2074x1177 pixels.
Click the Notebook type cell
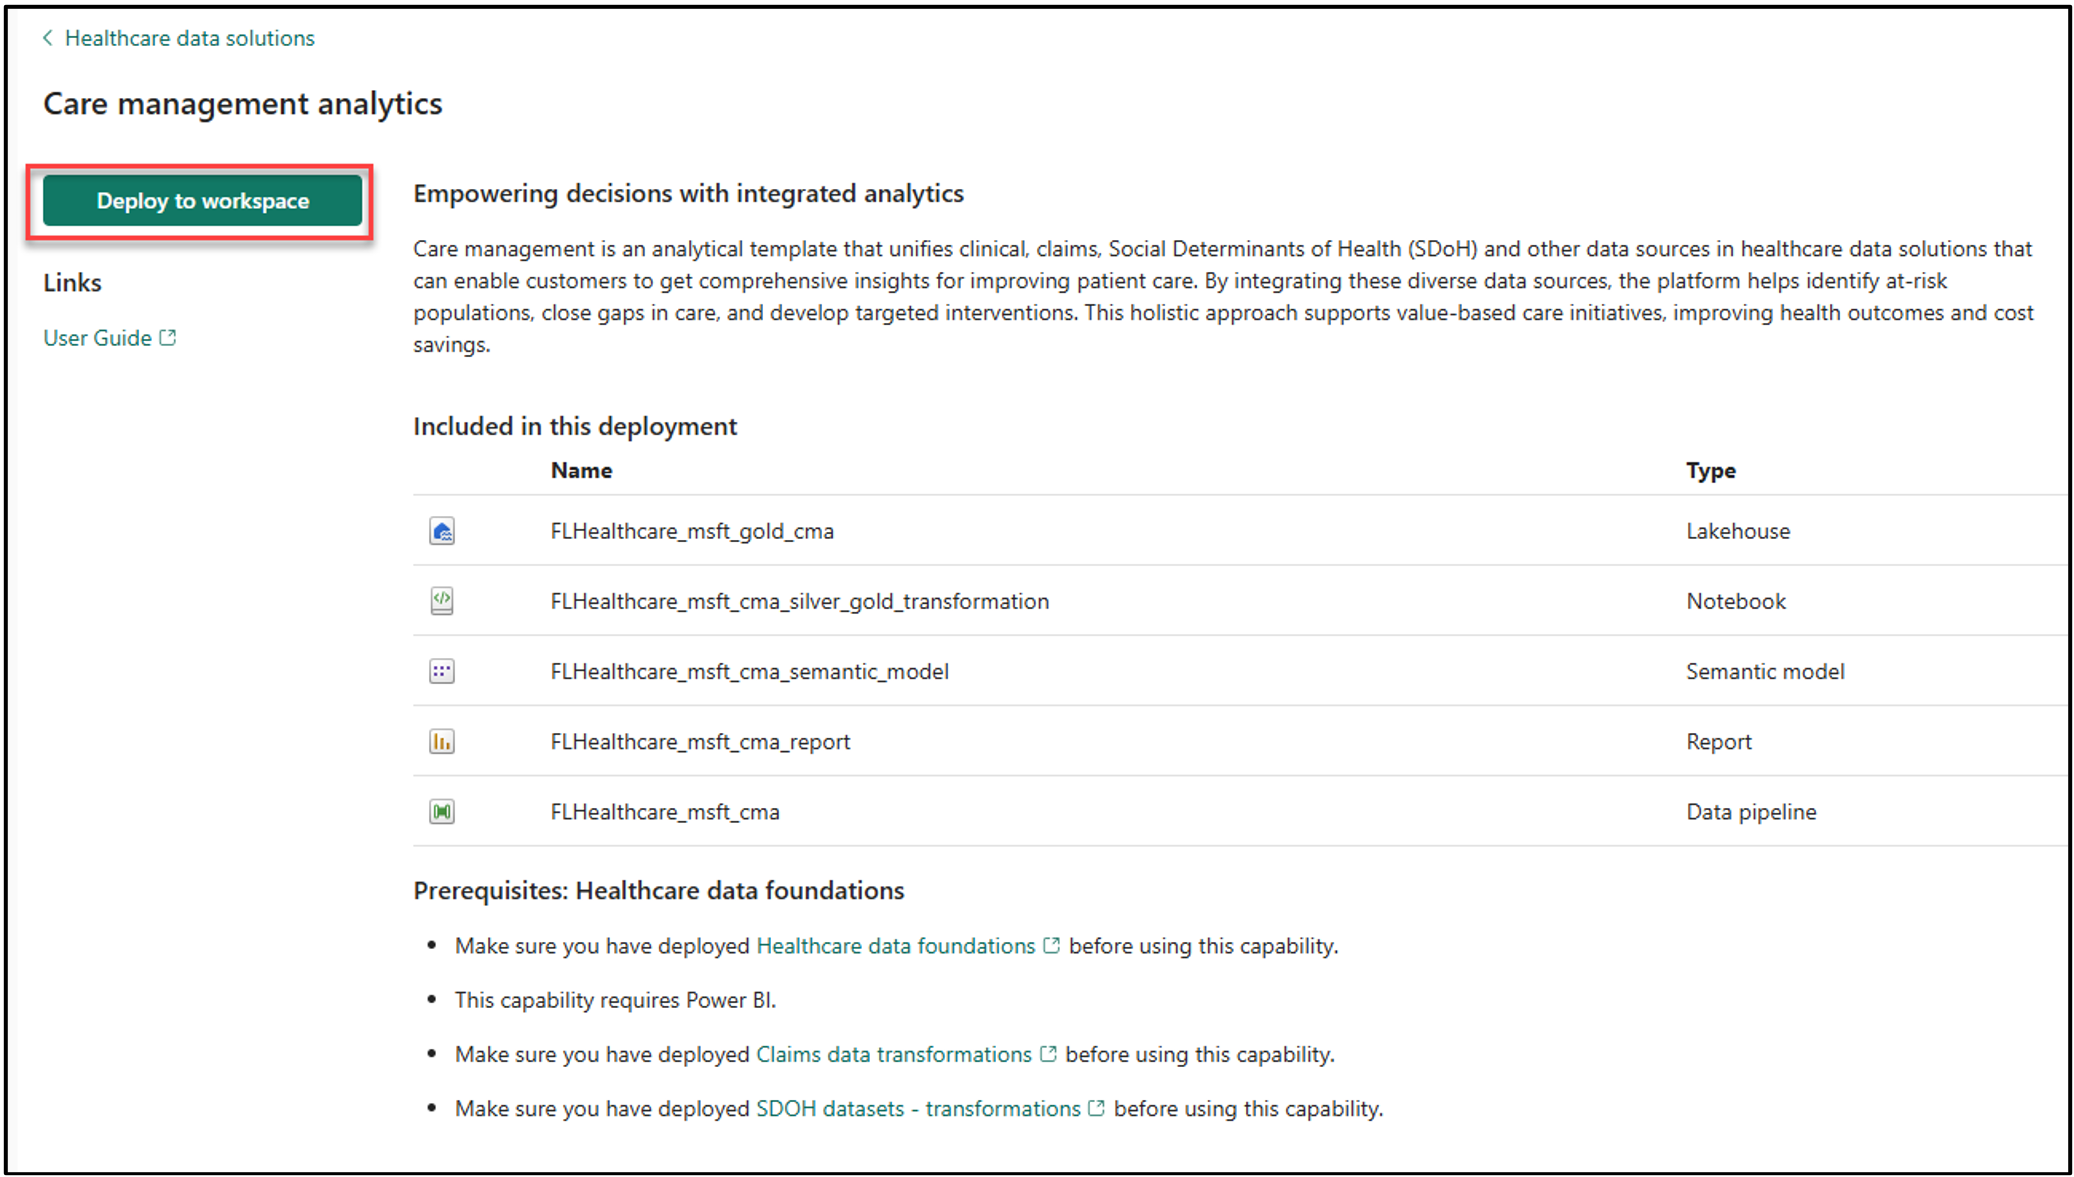(x=1736, y=601)
